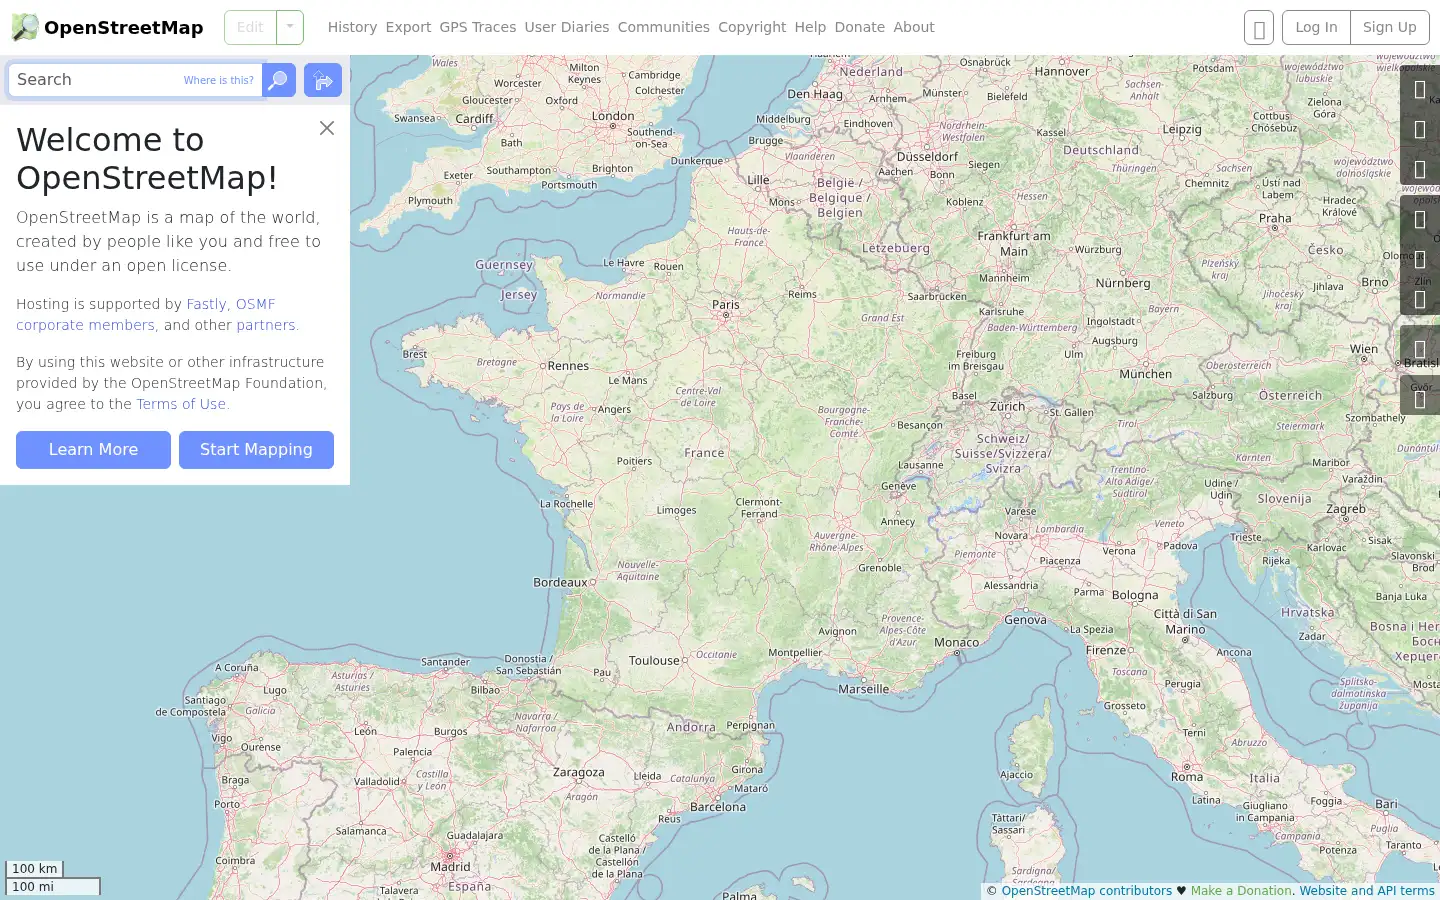This screenshot has width=1440, height=900.
Task: Click the Show My Location map control
Action: (1420, 170)
